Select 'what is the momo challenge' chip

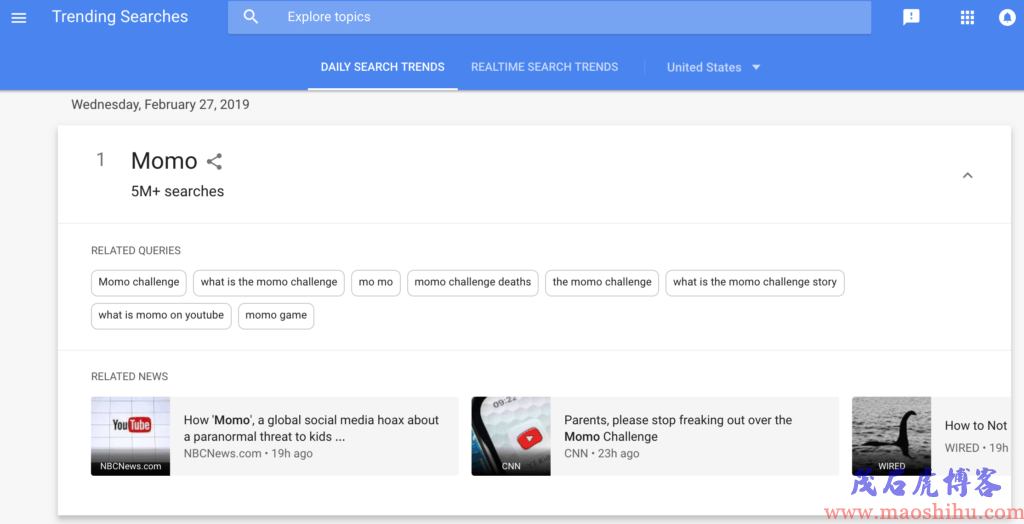point(269,282)
